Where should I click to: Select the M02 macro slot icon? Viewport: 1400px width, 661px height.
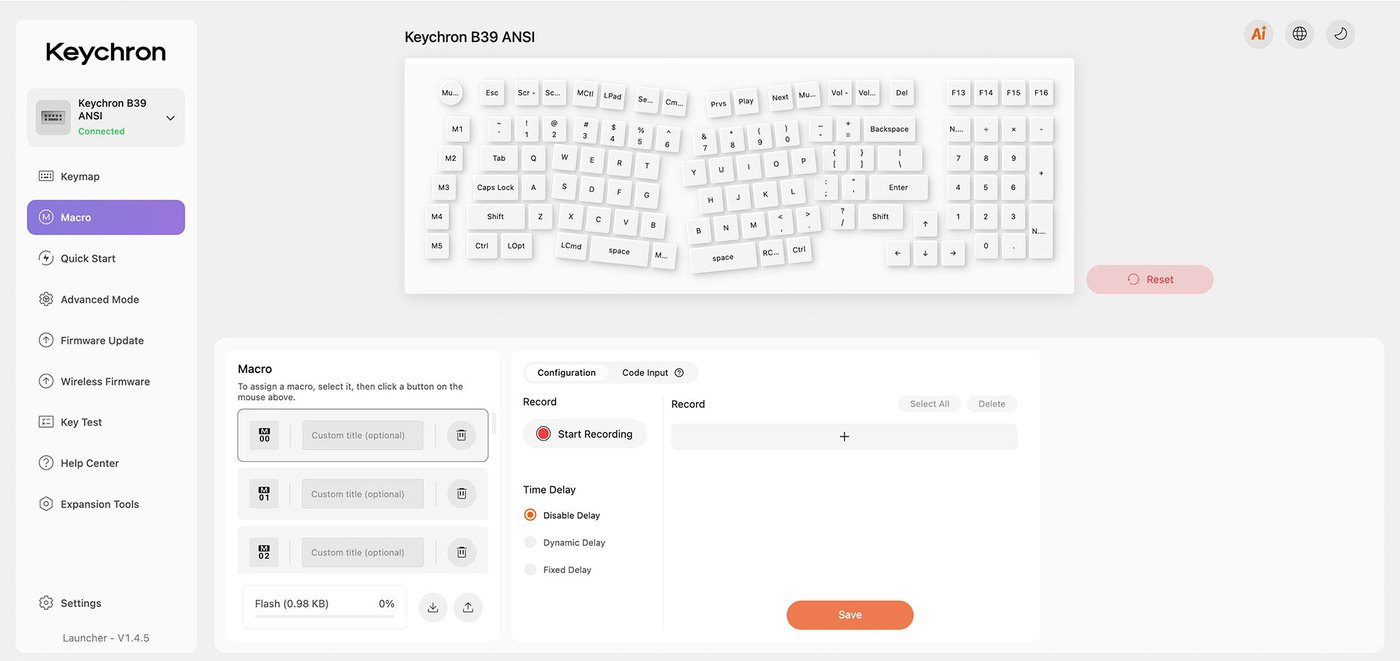[264, 552]
